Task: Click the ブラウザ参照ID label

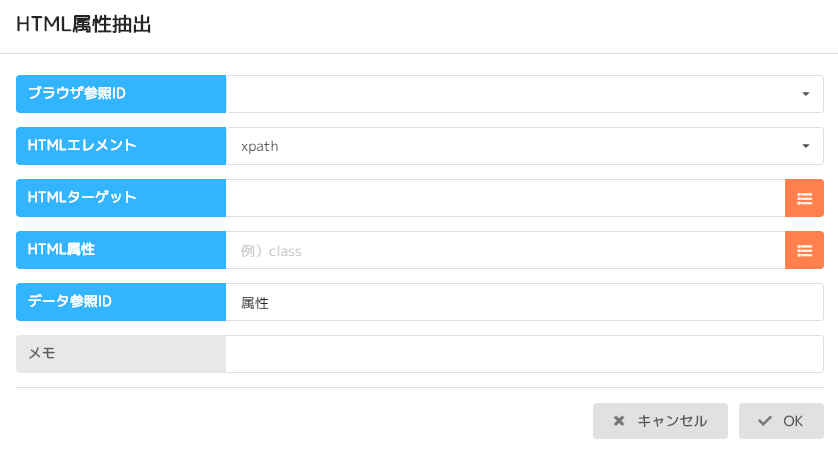Action: [x=121, y=94]
